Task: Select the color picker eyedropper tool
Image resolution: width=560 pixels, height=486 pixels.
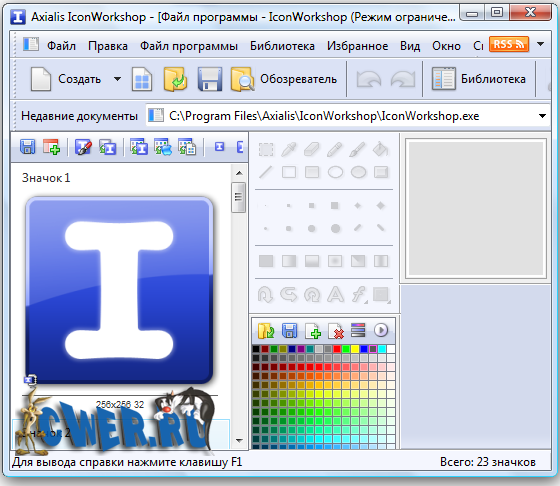Action: [x=289, y=150]
